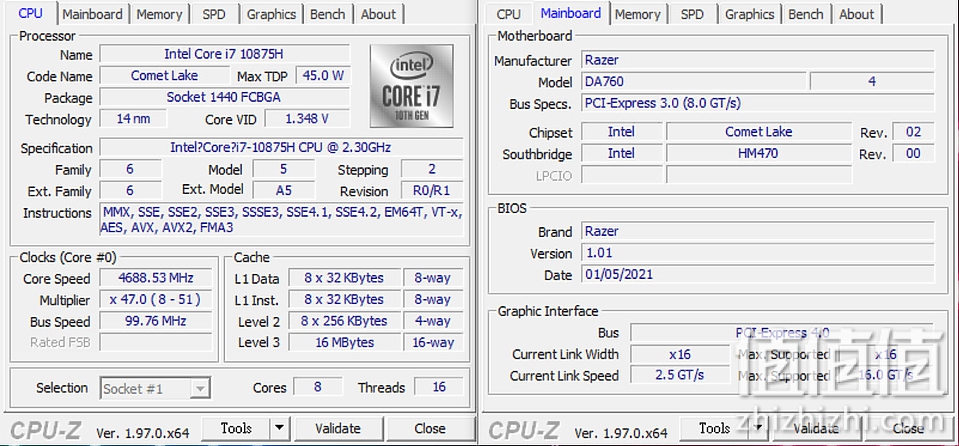The image size is (959, 446).
Task: Click the Socket 1440 FCBGA package value
Action: (x=224, y=97)
